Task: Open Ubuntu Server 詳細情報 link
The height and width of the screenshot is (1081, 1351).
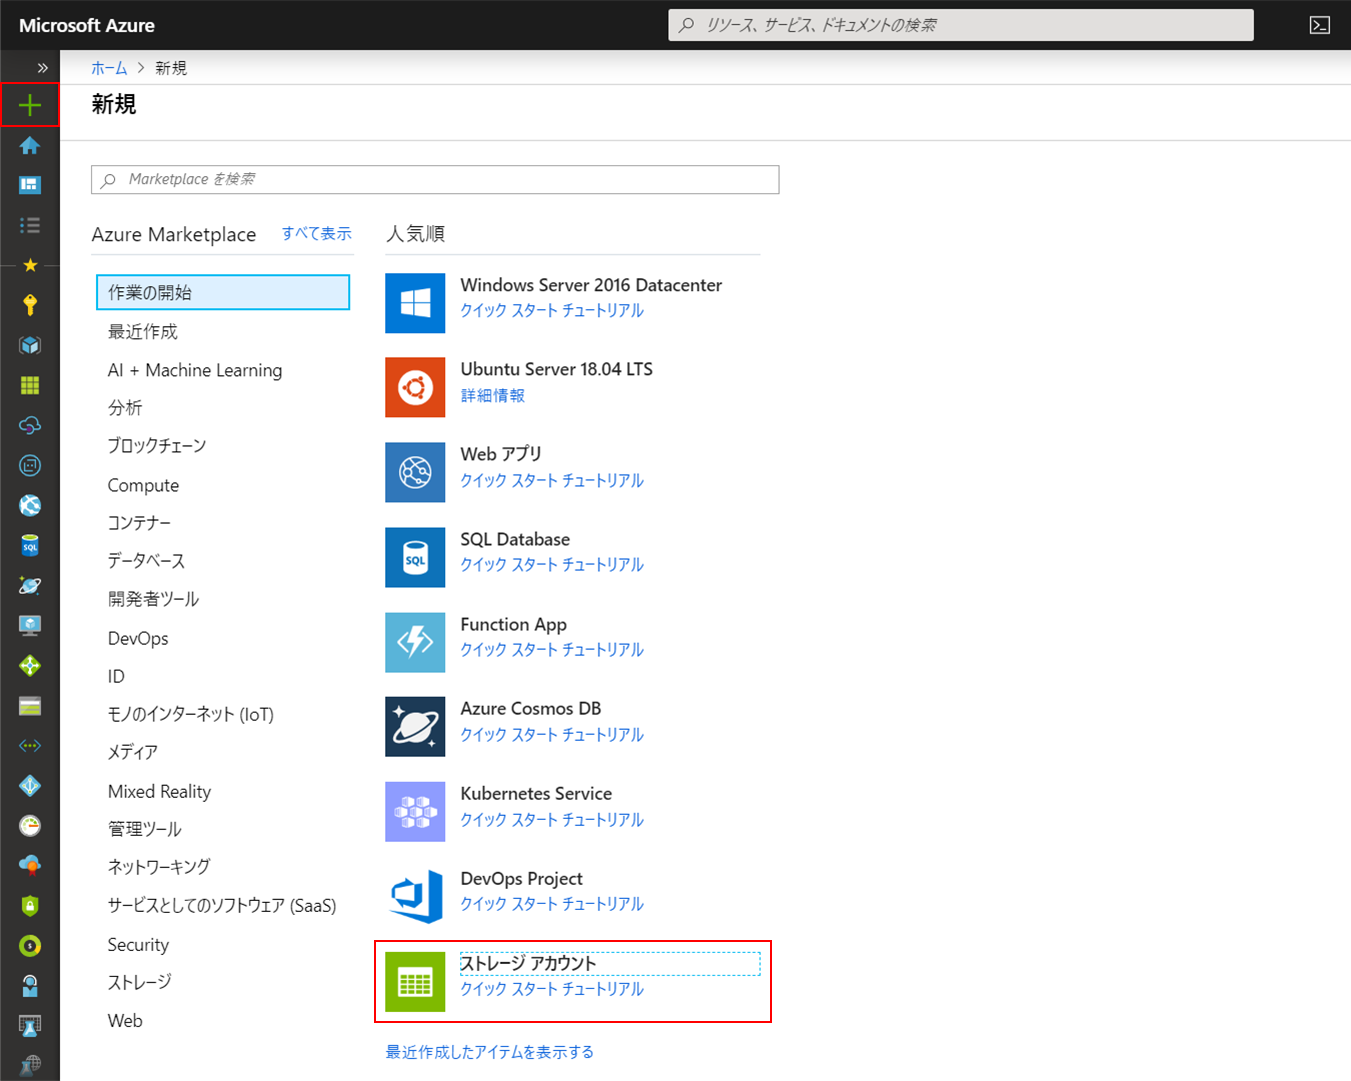Action: [x=492, y=395]
